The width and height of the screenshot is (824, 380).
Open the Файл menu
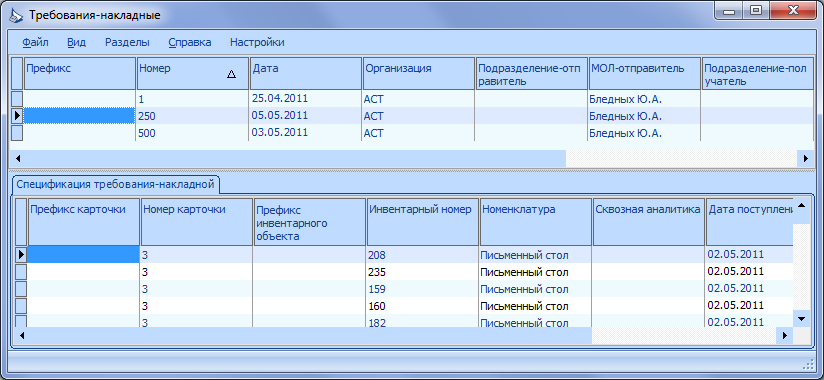pyautogui.click(x=36, y=43)
